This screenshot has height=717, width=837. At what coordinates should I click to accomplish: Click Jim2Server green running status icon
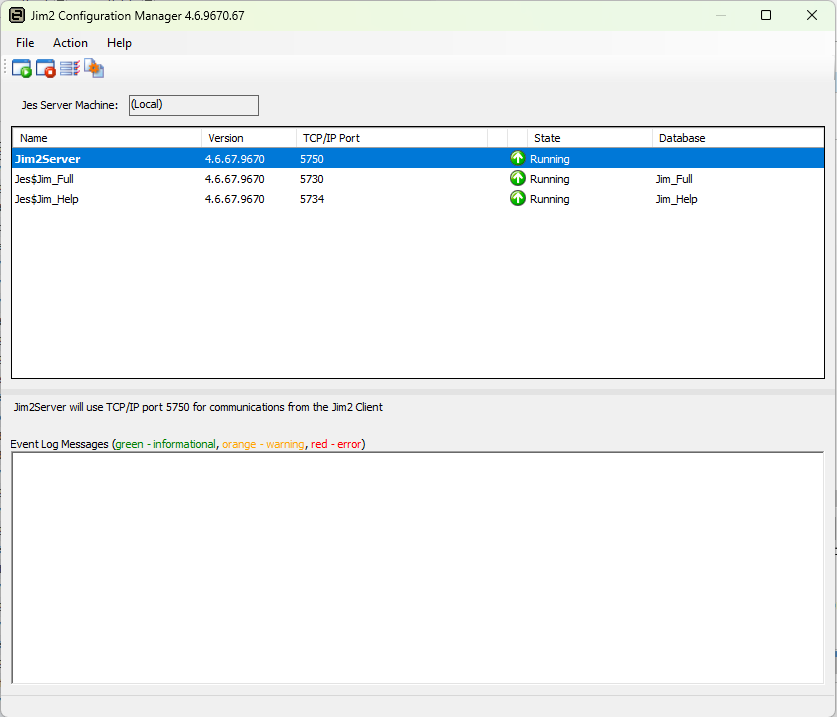(x=517, y=159)
